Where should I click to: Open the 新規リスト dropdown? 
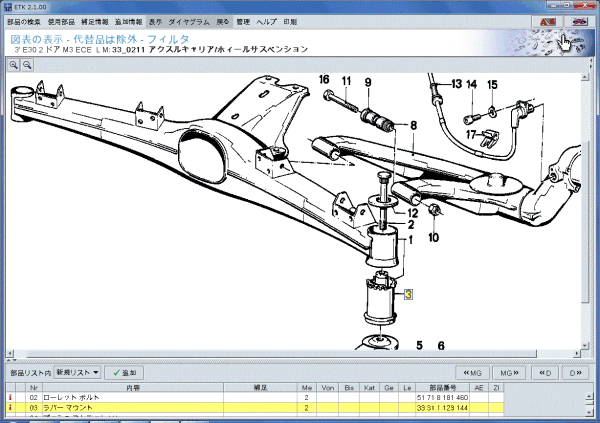[x=77, y=372]
